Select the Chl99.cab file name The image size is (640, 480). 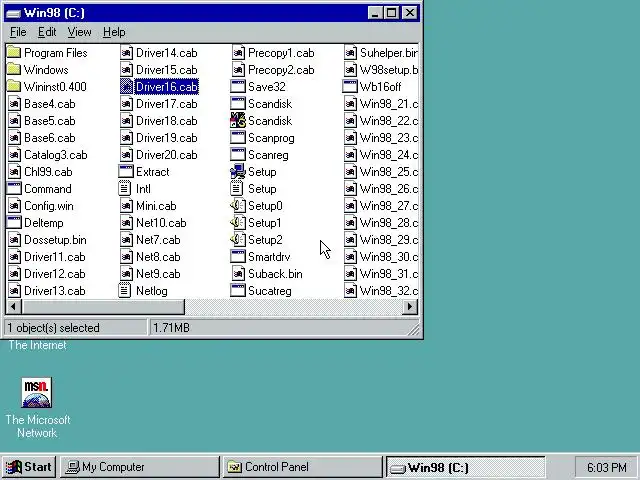(48, 172)
